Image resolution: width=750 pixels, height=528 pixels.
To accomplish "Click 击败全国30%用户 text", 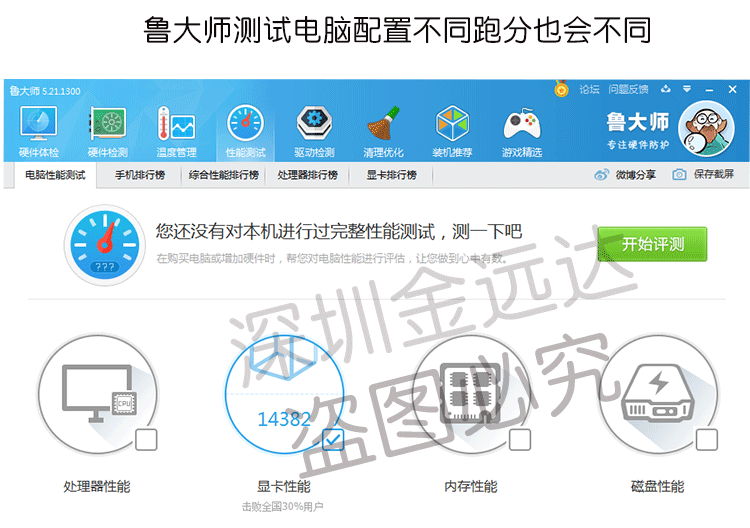I will pyautogui.click(x=283, y=506).
